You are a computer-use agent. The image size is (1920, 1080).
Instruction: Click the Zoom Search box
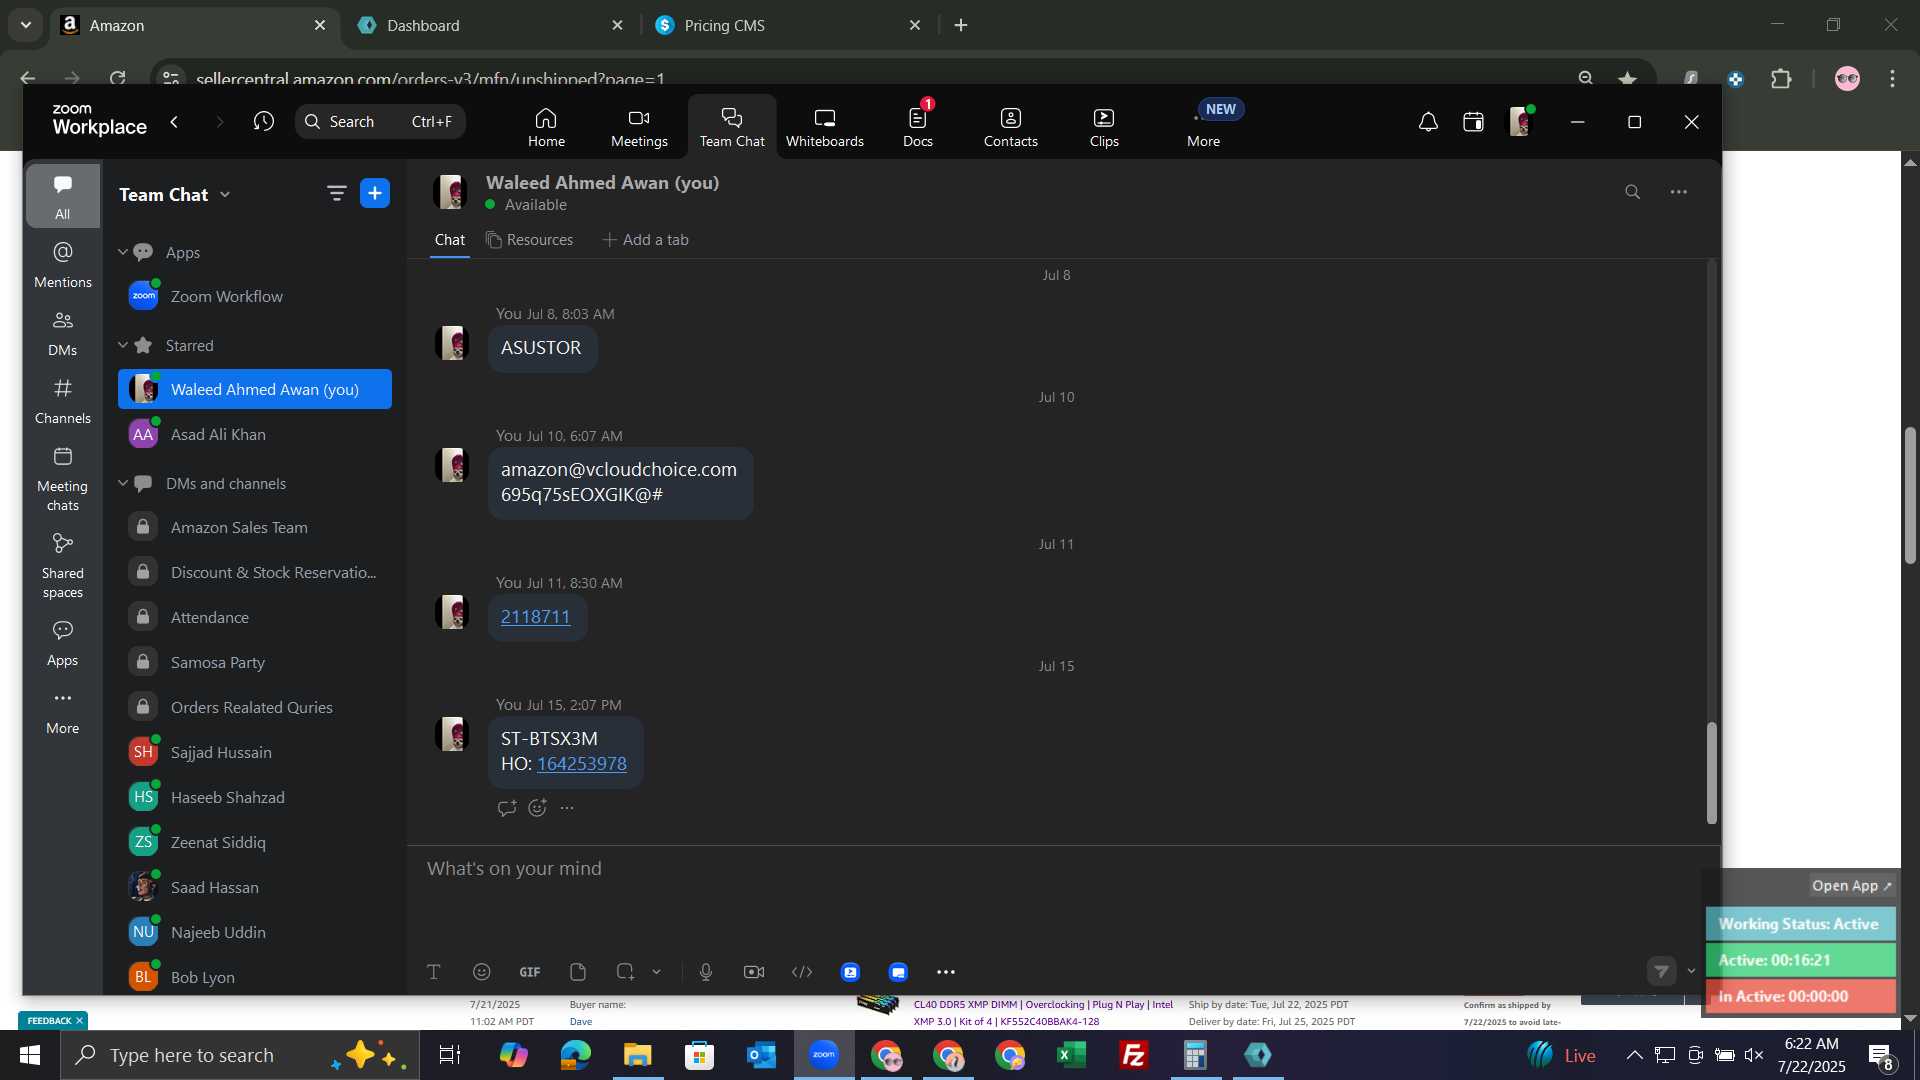pyautogui.click(x=380, y=122)
